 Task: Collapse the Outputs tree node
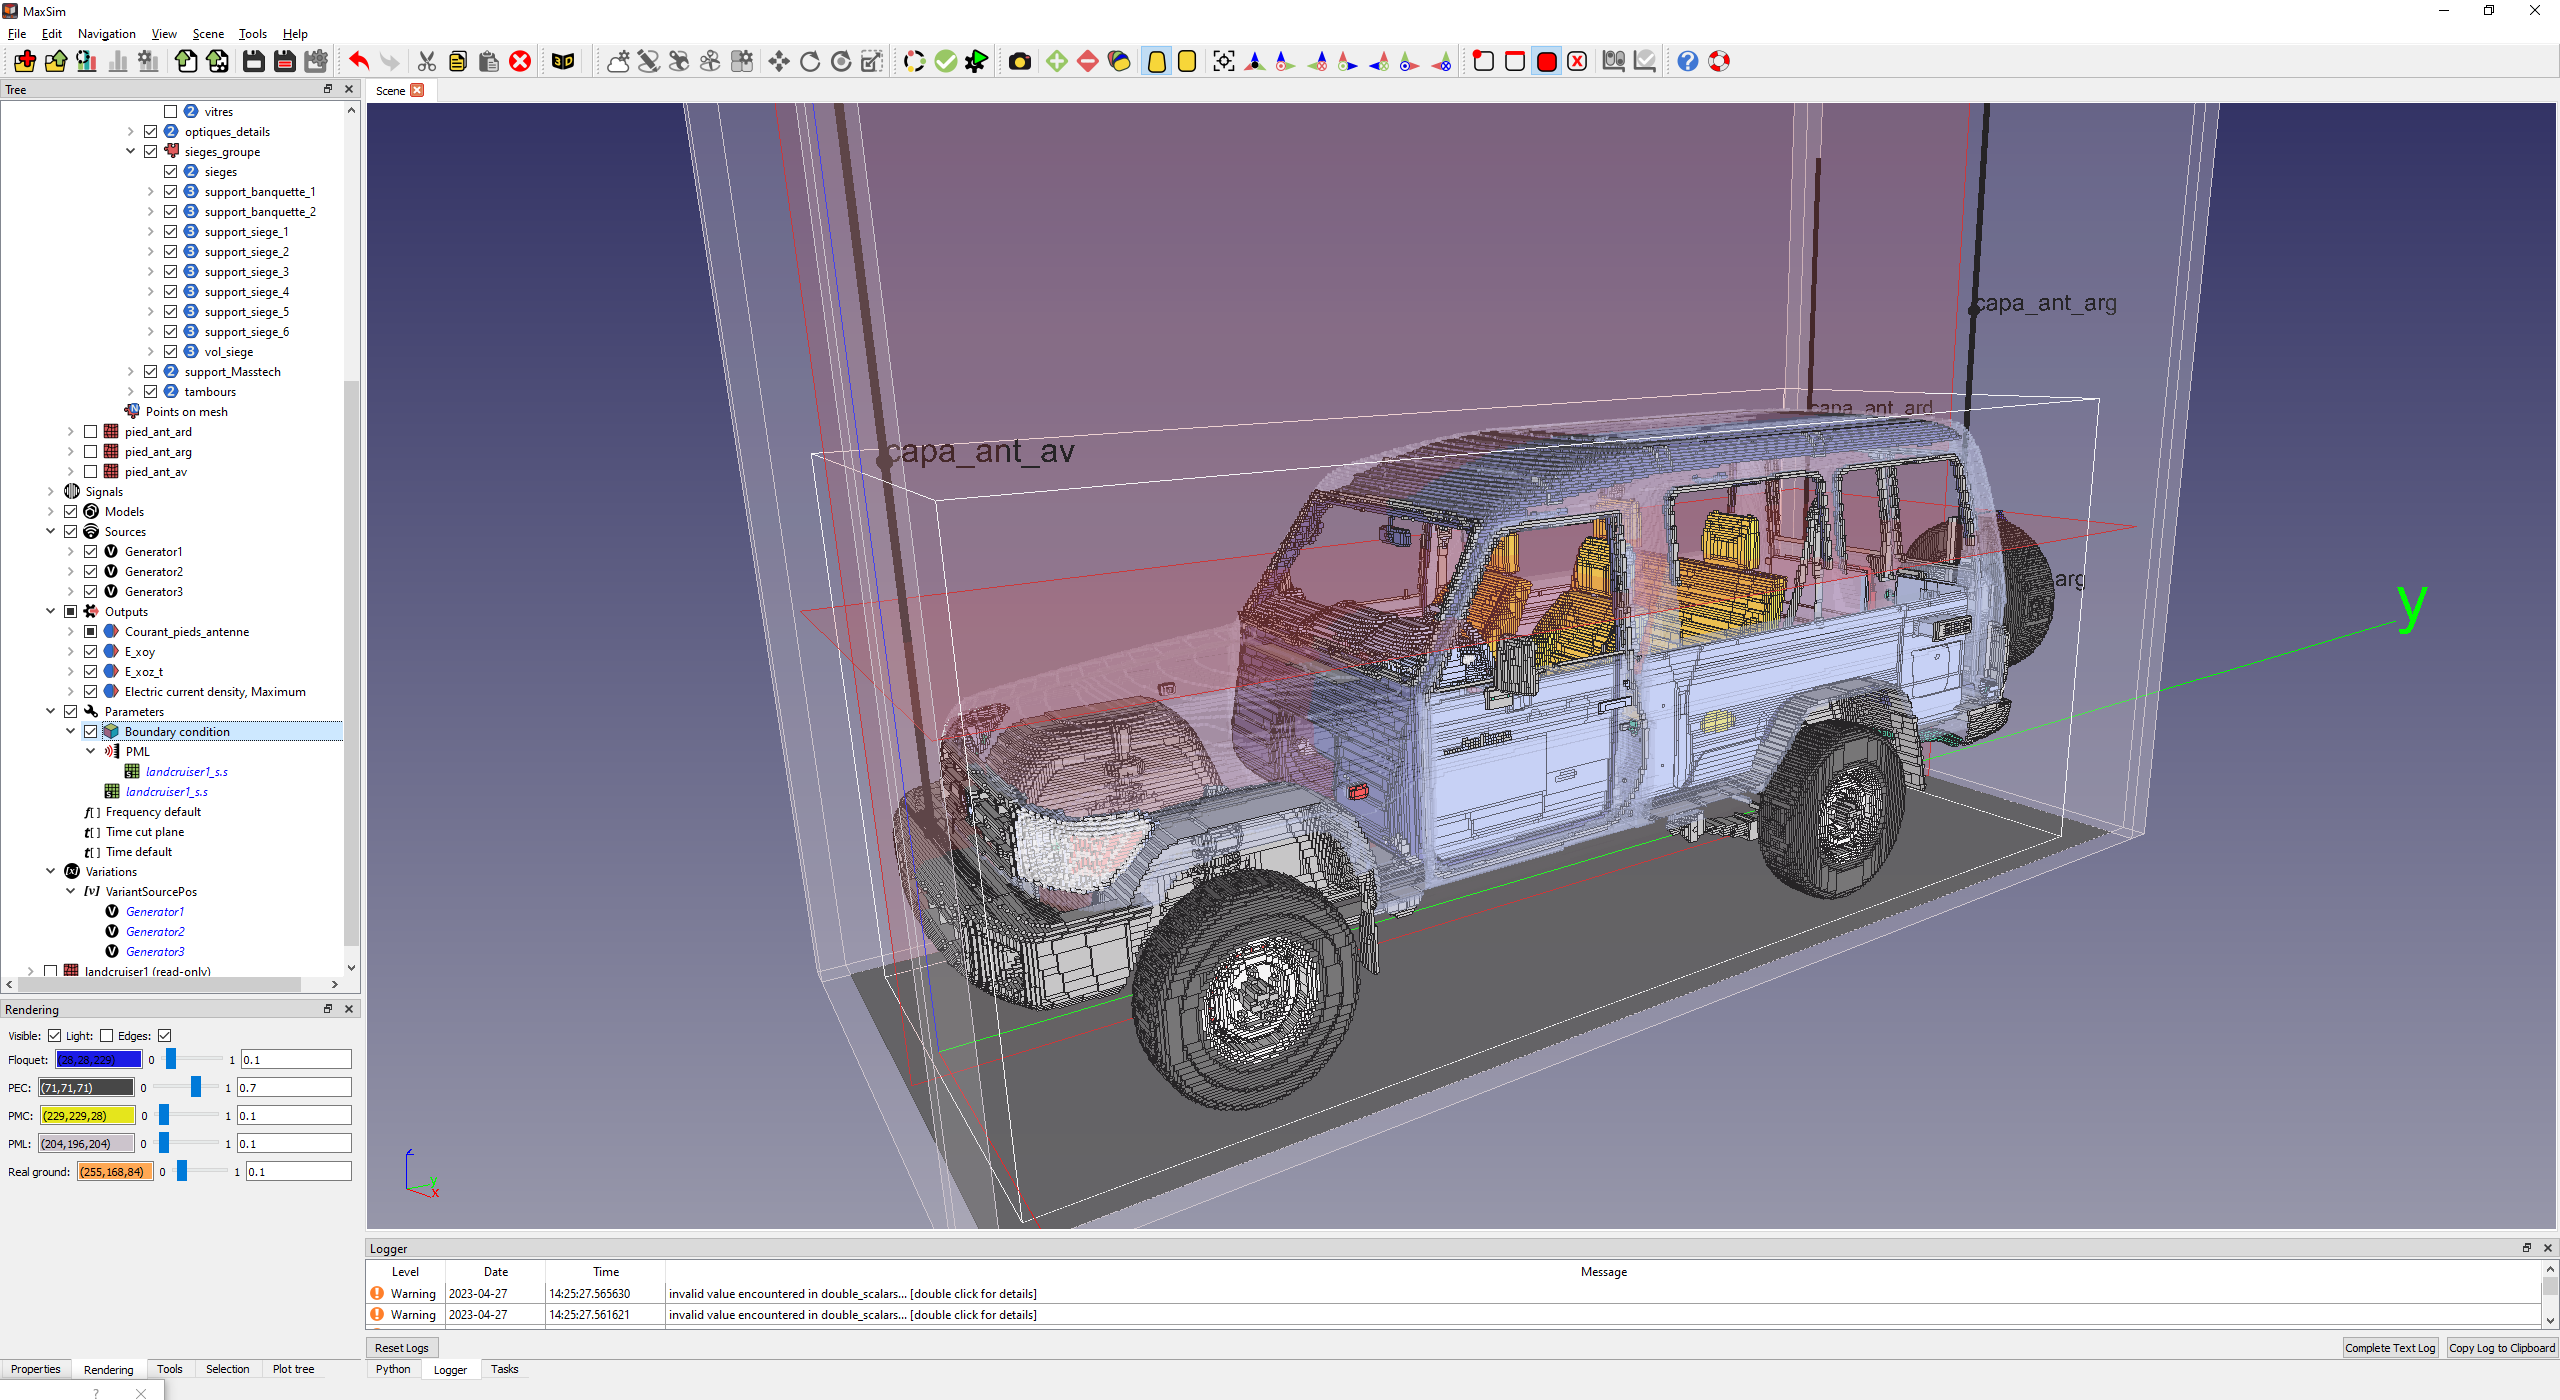click(x=50, y=612)
